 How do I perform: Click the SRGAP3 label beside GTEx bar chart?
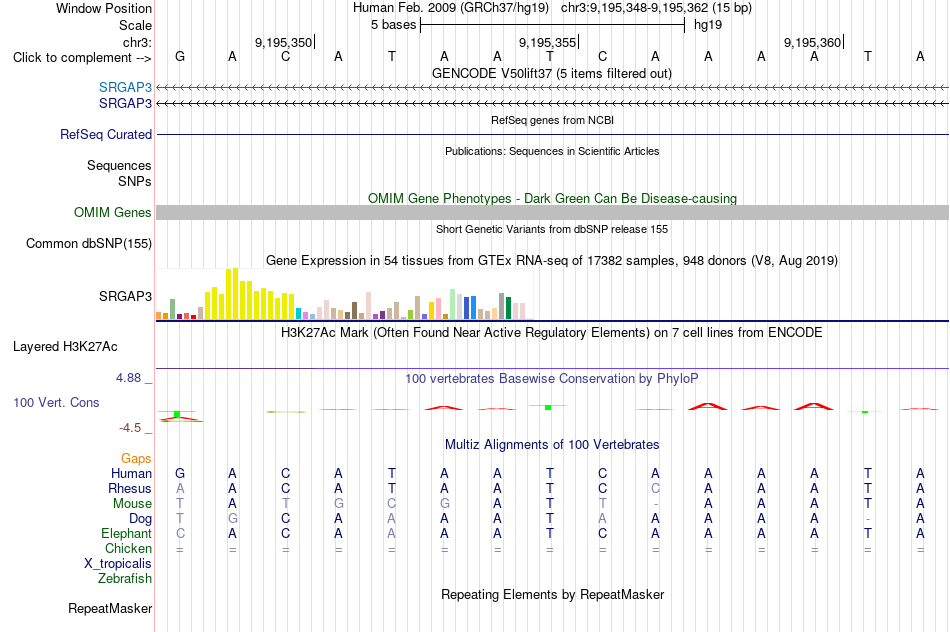tap(125, 296)
